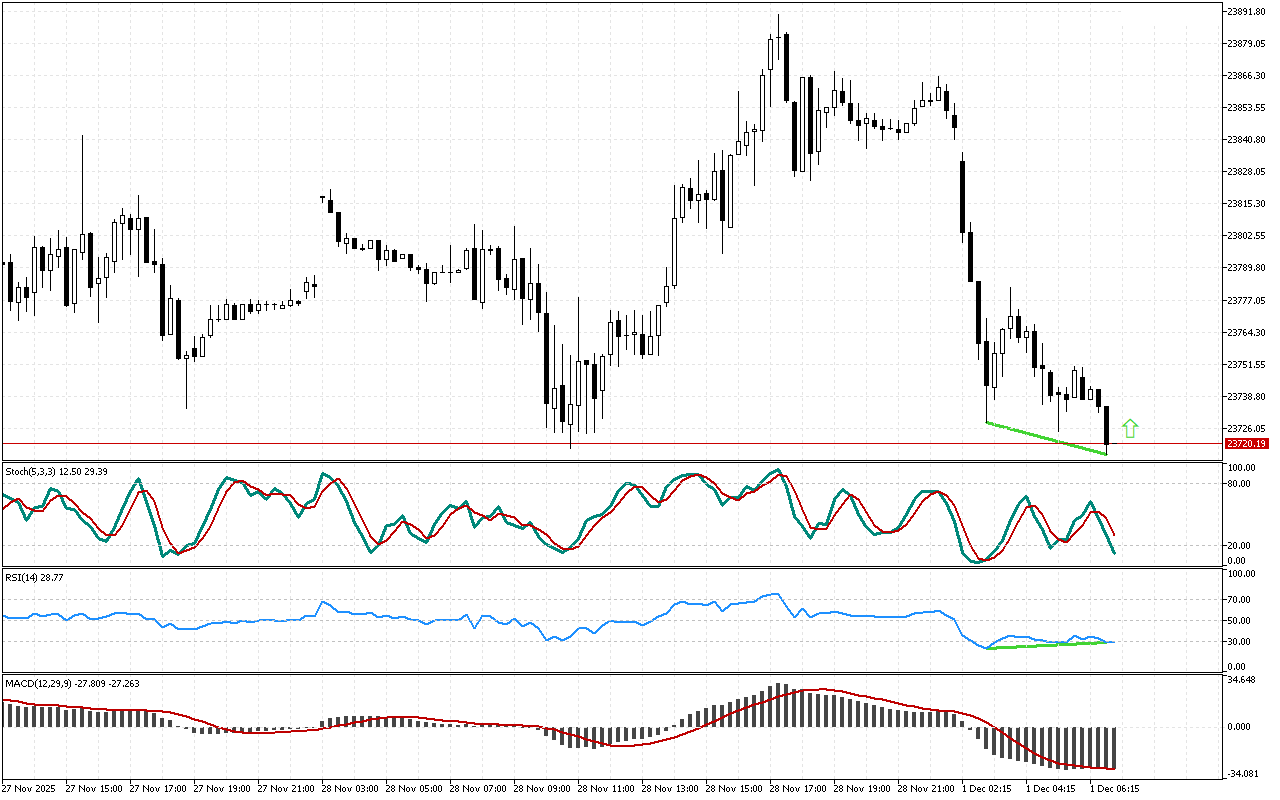Image resolution: width=1280 pixels, height=800 pixels.
Task: Click the 1 Dec 06:15 time label
Action: [x=1115, y=788]
